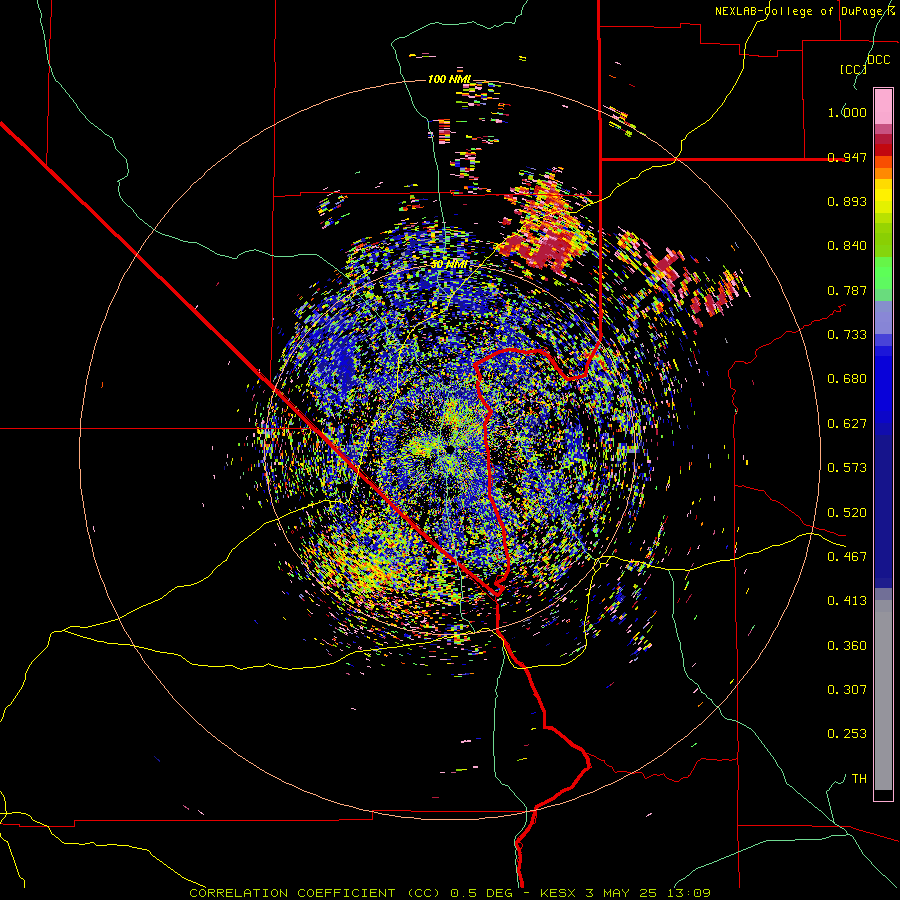900x900 pixels.
Task: Click the 0.413 scale value
Action: click(x=847, y=601)
